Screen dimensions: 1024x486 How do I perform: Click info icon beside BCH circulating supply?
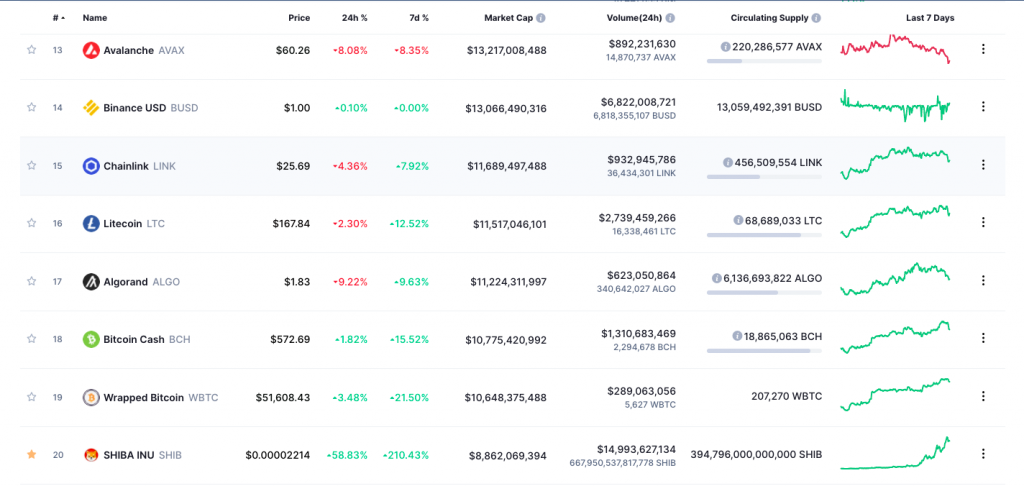[737, 336]
